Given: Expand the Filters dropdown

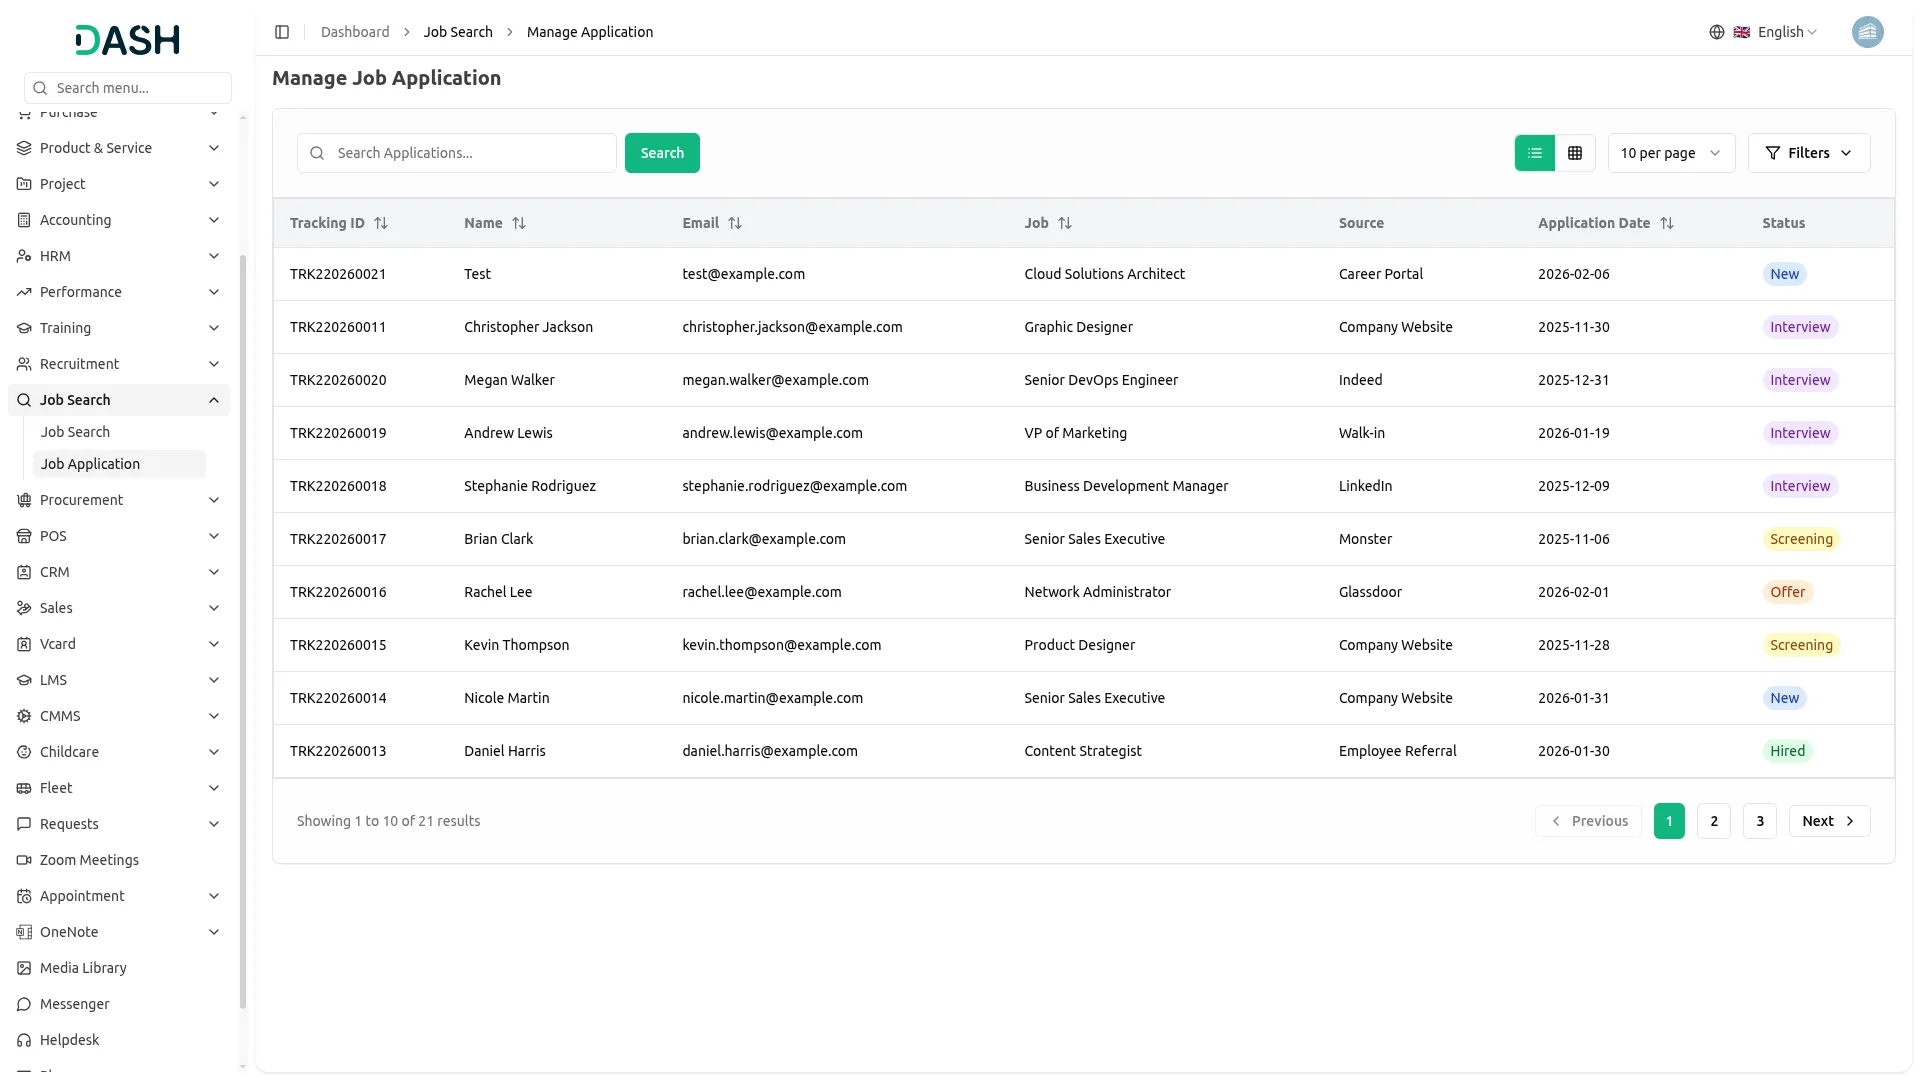Looking at the screenshot, I should point(1808,153).
